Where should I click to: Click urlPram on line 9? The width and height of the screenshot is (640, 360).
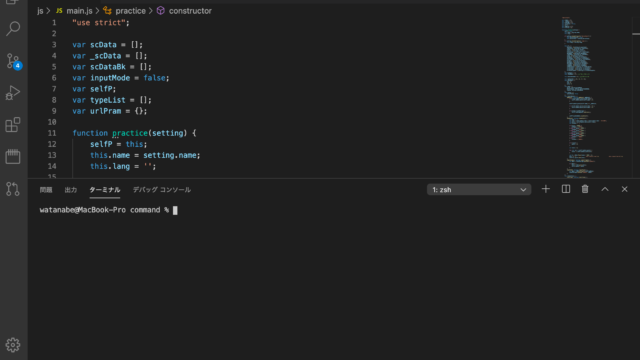click(106, 111)
